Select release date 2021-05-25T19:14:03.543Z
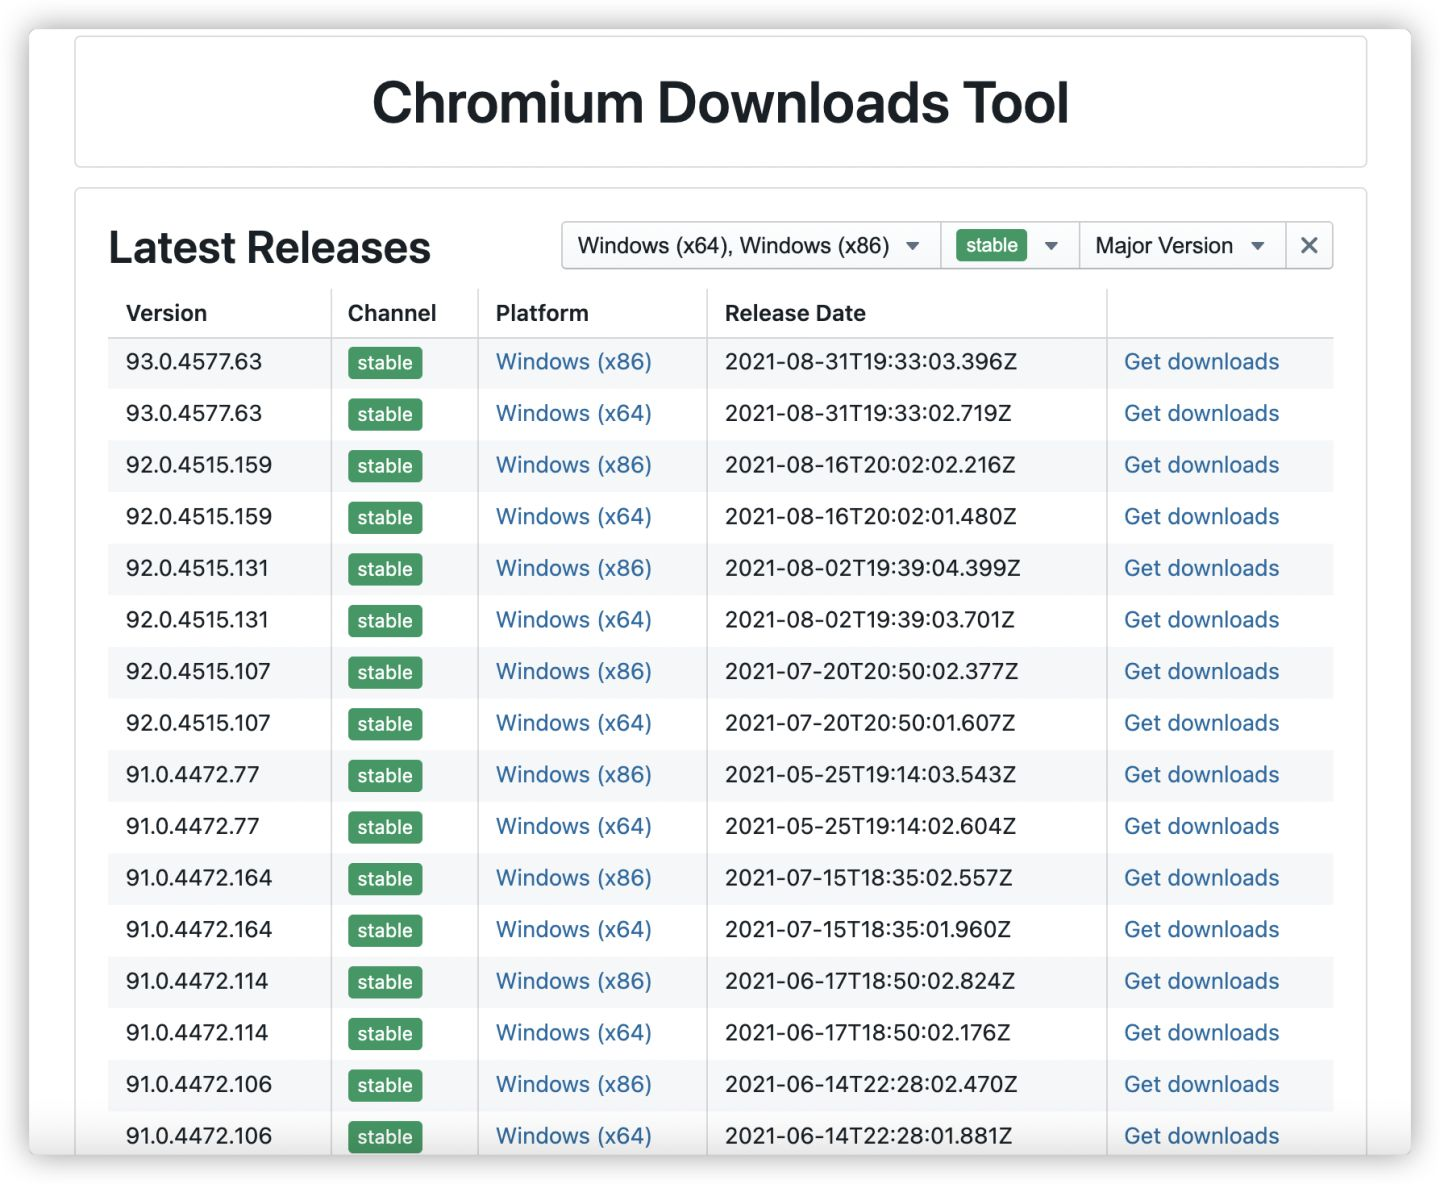 870,775
